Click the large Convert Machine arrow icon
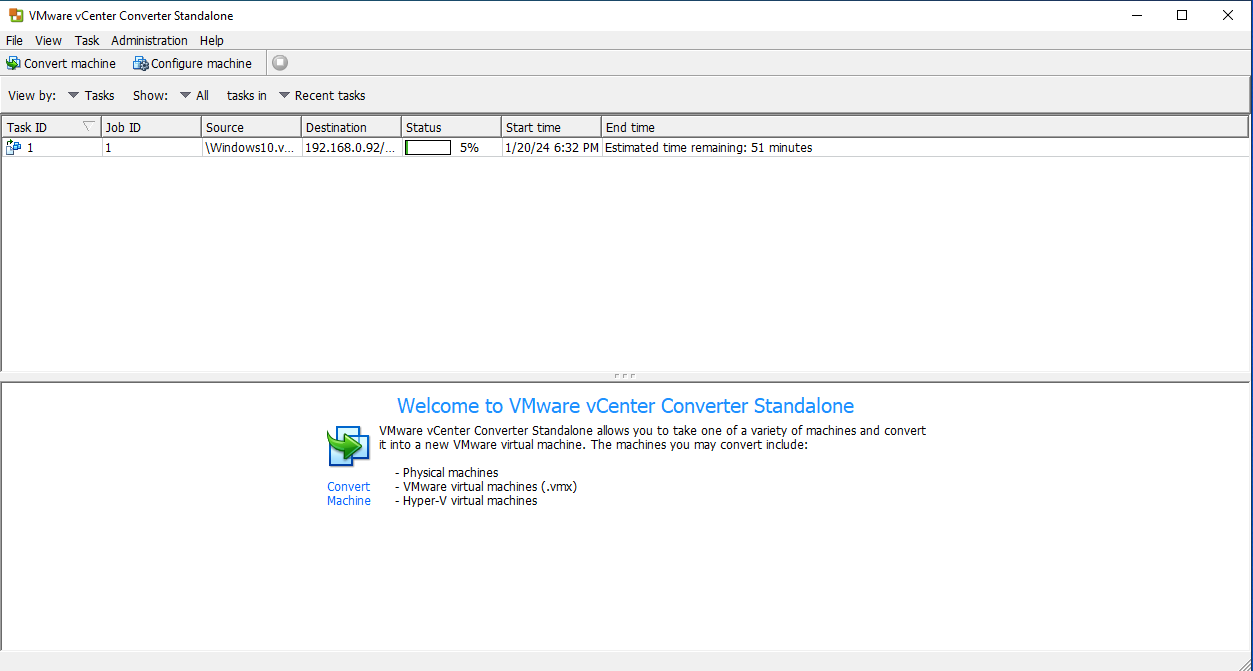1253x671 pixels. tap(349, 446)
